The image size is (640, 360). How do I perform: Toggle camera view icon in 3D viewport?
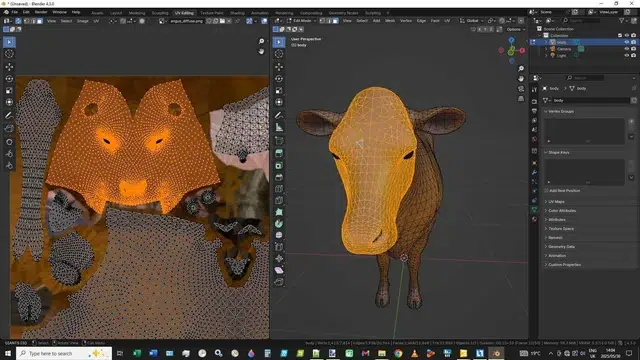coord(521,89)
